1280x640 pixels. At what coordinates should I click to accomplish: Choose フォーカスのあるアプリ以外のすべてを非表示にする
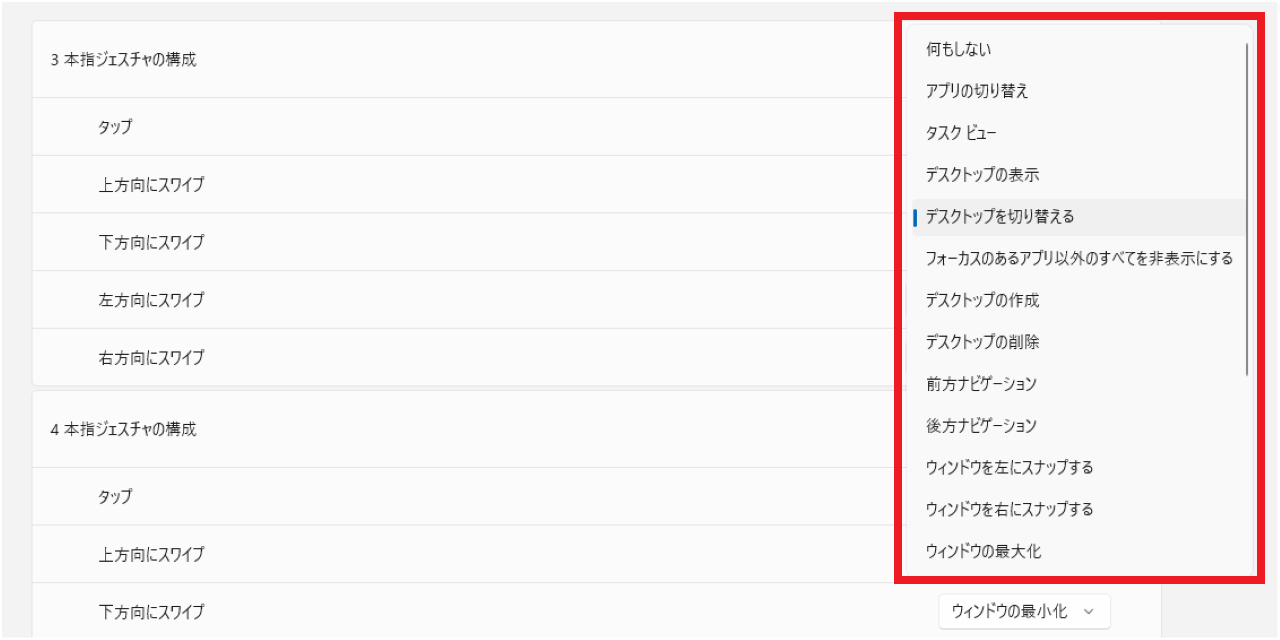click(1079, 259)
